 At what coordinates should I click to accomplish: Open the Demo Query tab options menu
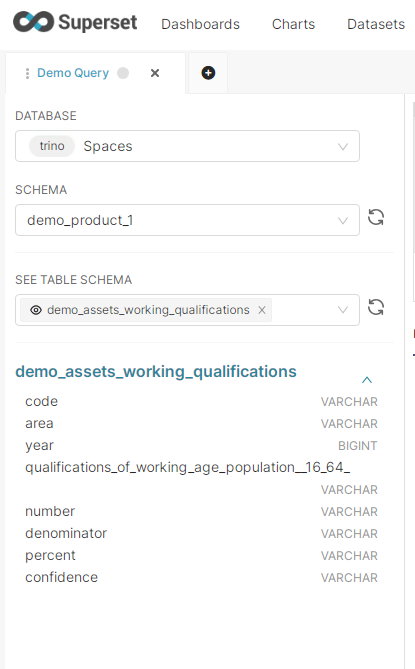pyautogui.click(x=27, y=73)
